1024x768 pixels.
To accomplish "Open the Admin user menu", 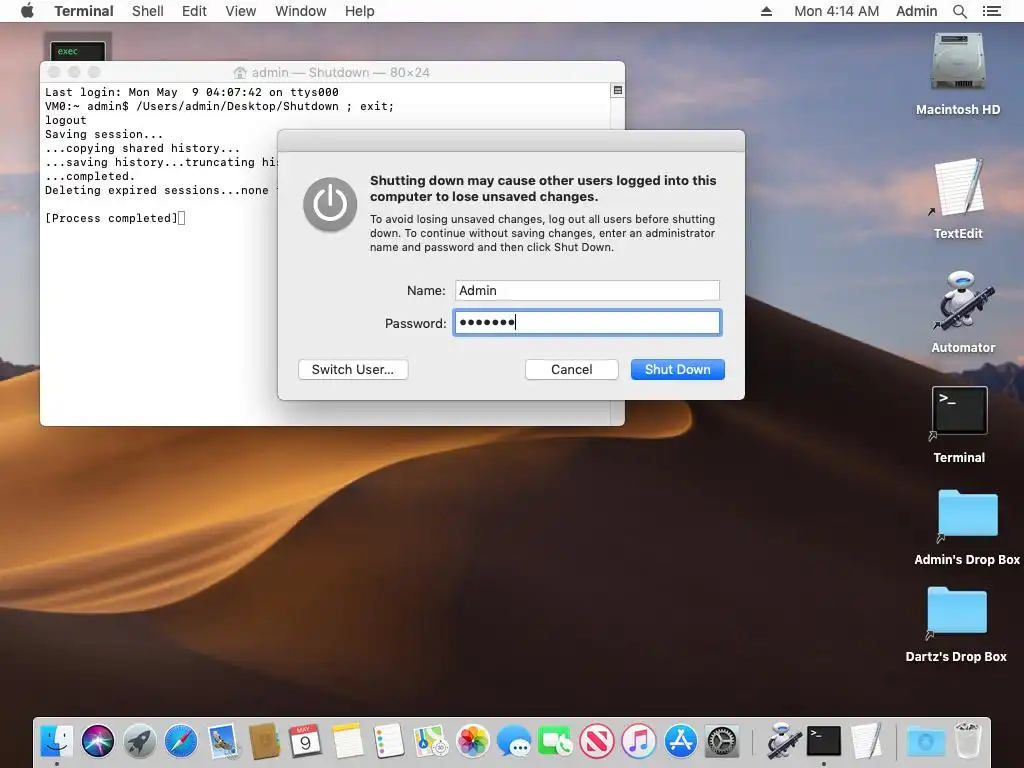I will (x=916, y=11).
